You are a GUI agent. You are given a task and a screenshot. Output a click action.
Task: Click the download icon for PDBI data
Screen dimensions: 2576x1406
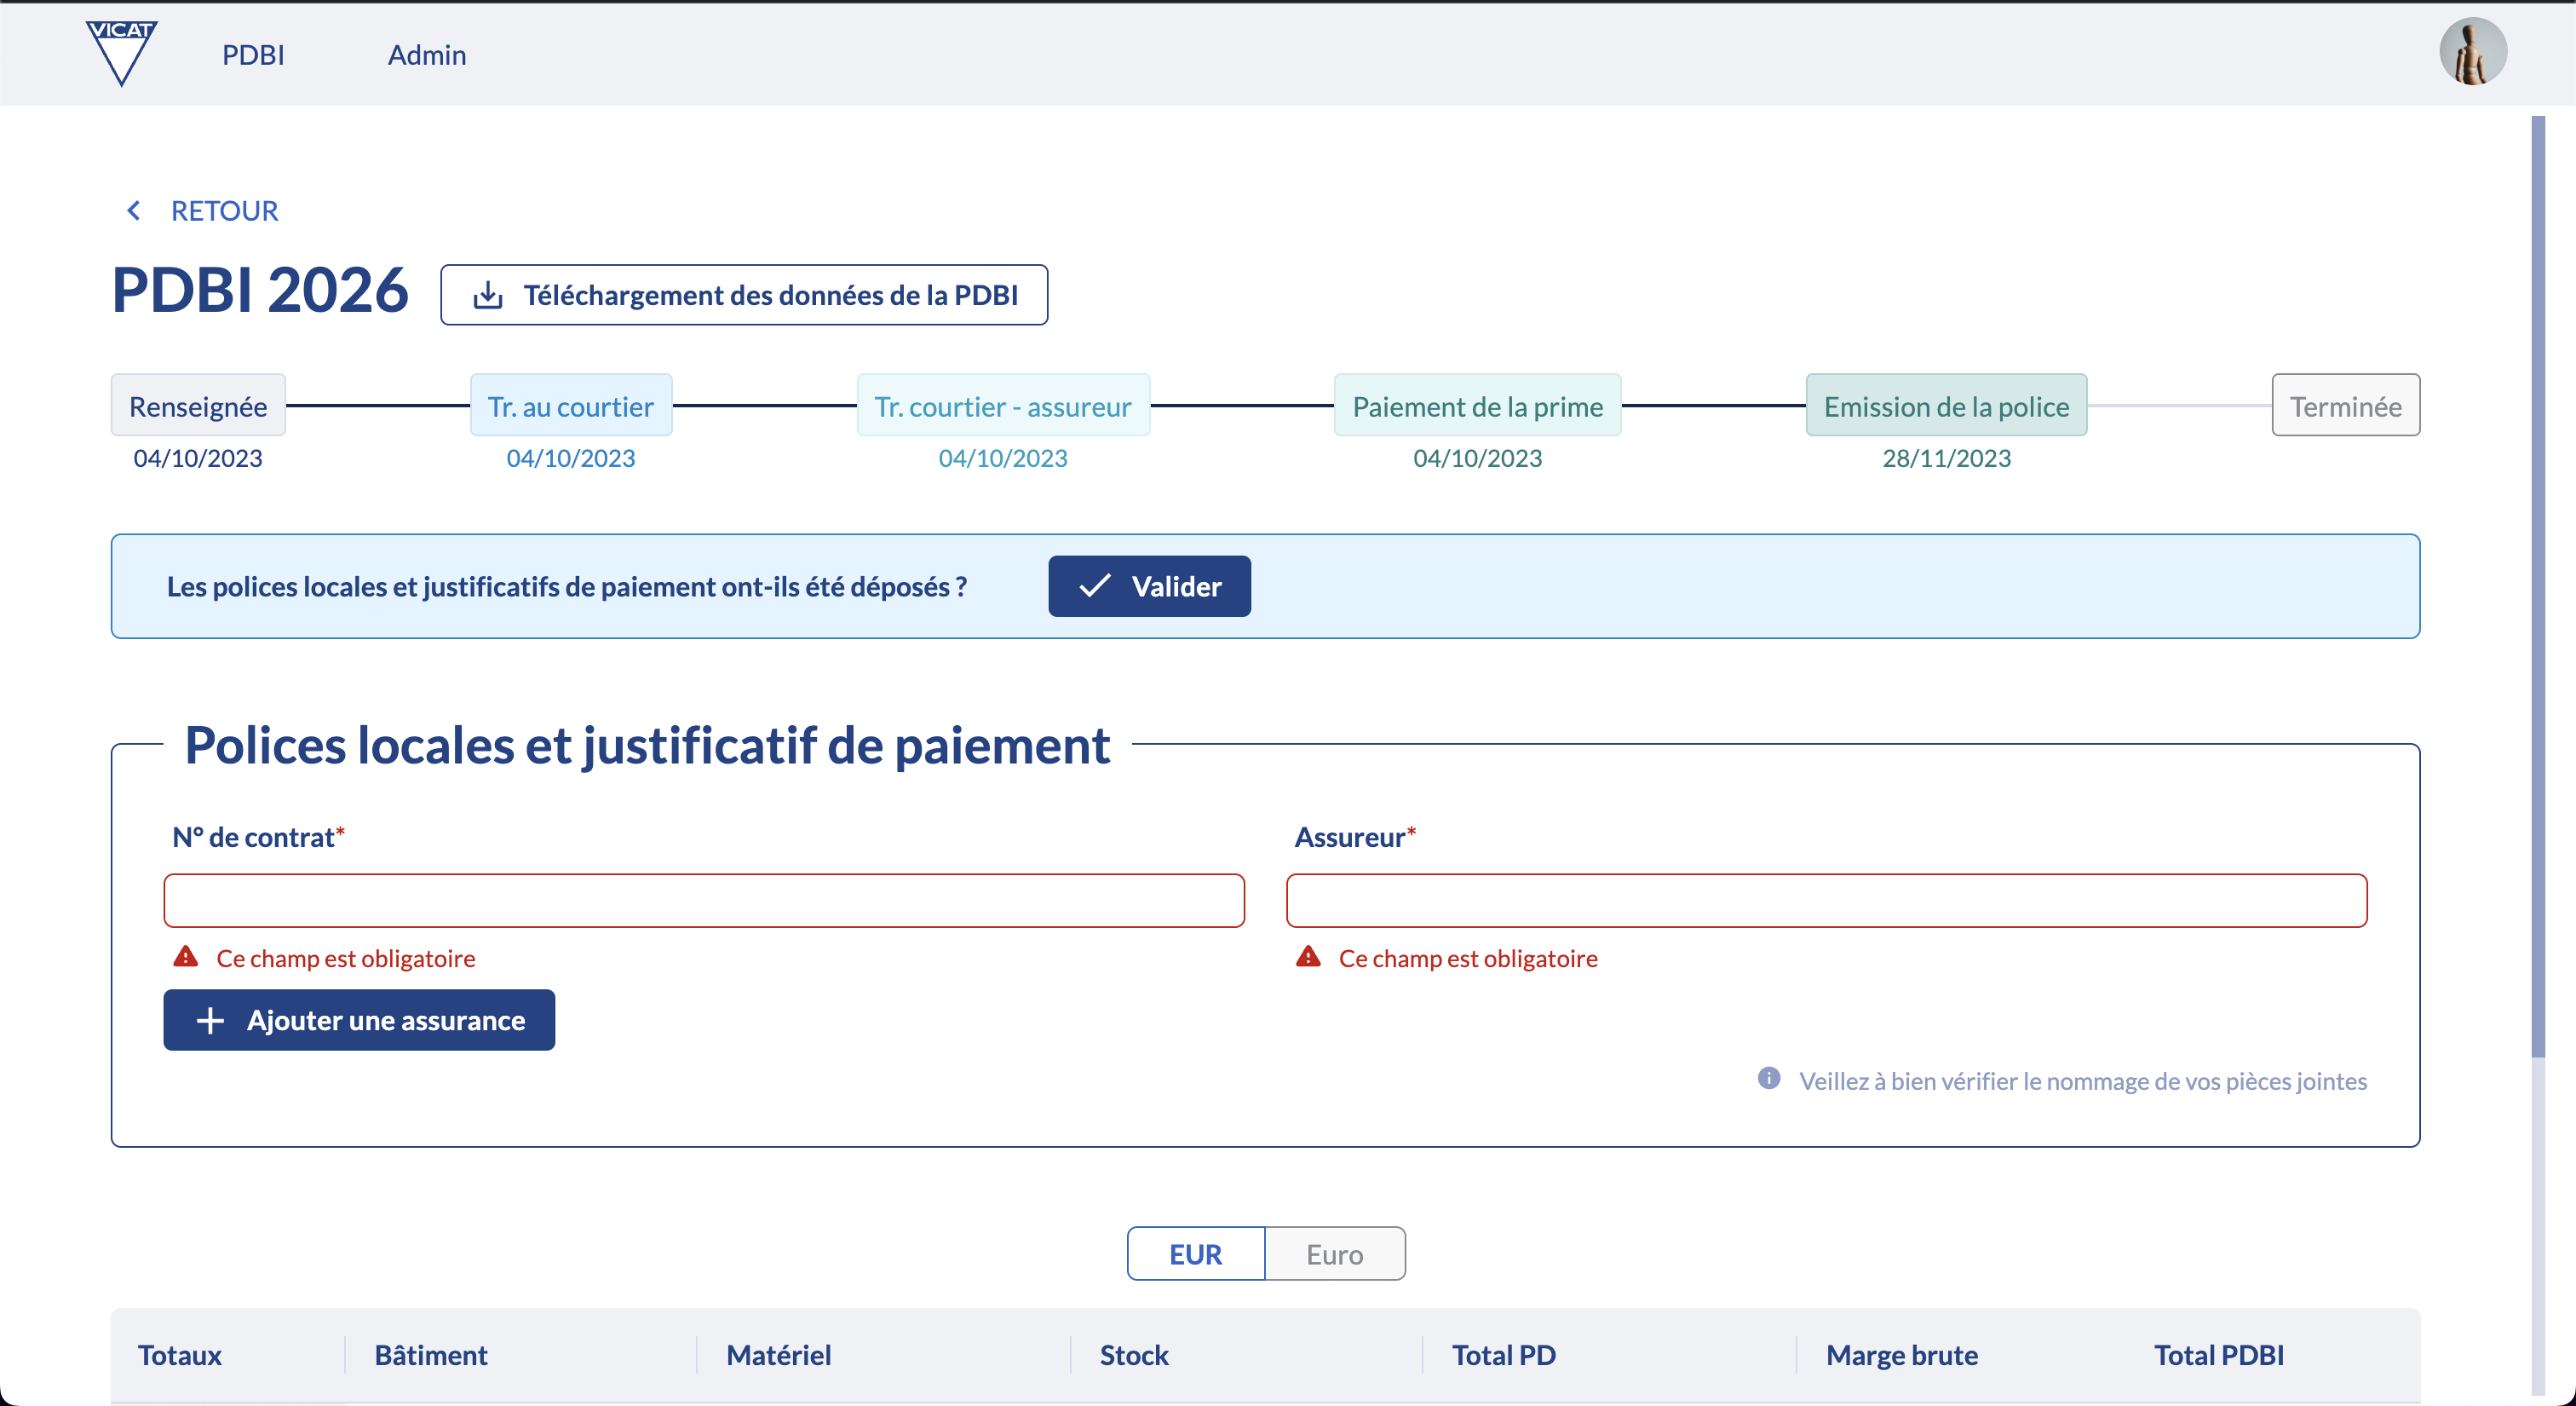tap(488, 295)
